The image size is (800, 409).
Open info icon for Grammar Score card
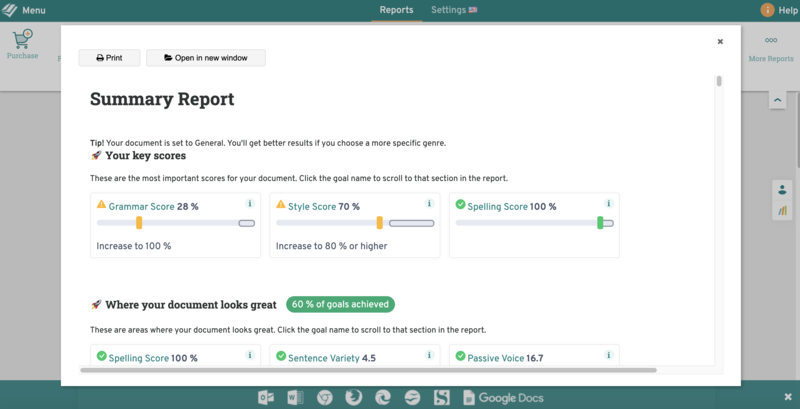[x=249, y=204]
